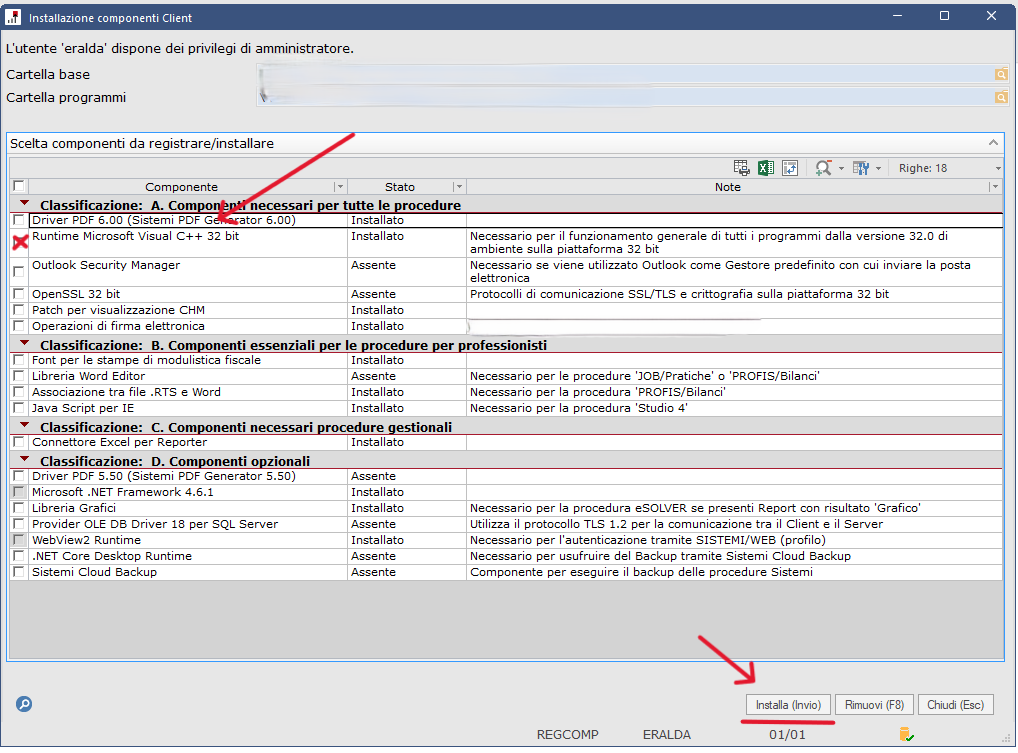Image resolution: width=1018 pixels, height=753 pixels.
Task: Click the Installa (Invio) button
Action: (x=788, y=705)
